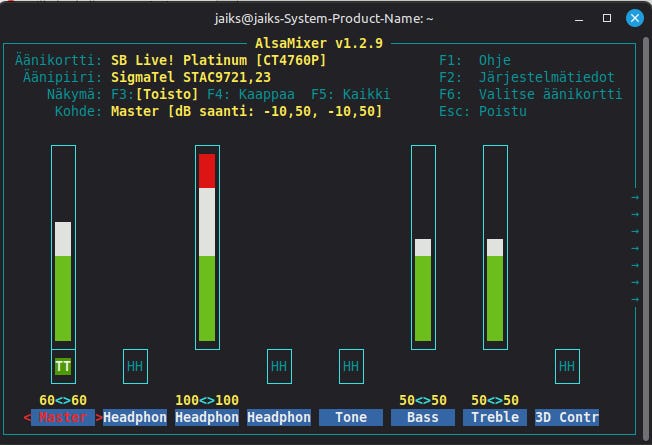
Task: Click the Master volume bar
Action: [63, 247]
